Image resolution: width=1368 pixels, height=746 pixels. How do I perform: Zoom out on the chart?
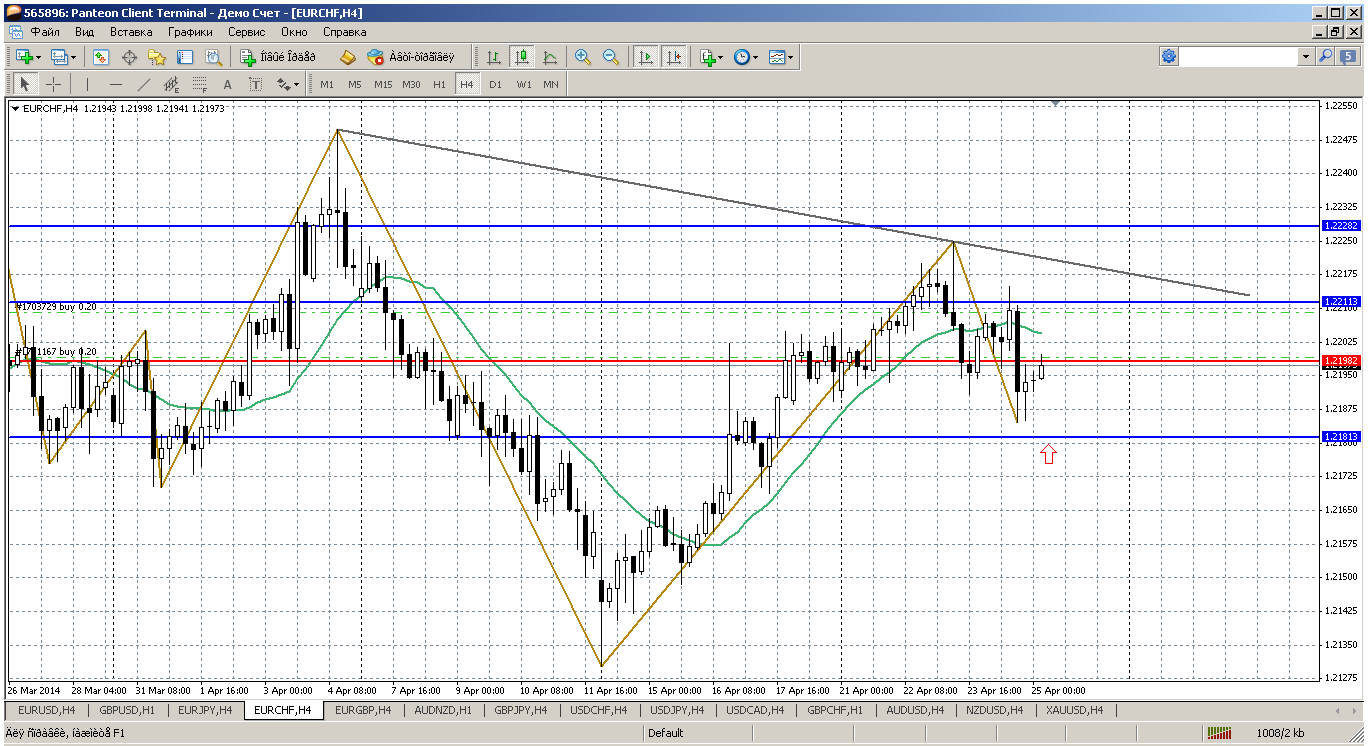(611, 57)
